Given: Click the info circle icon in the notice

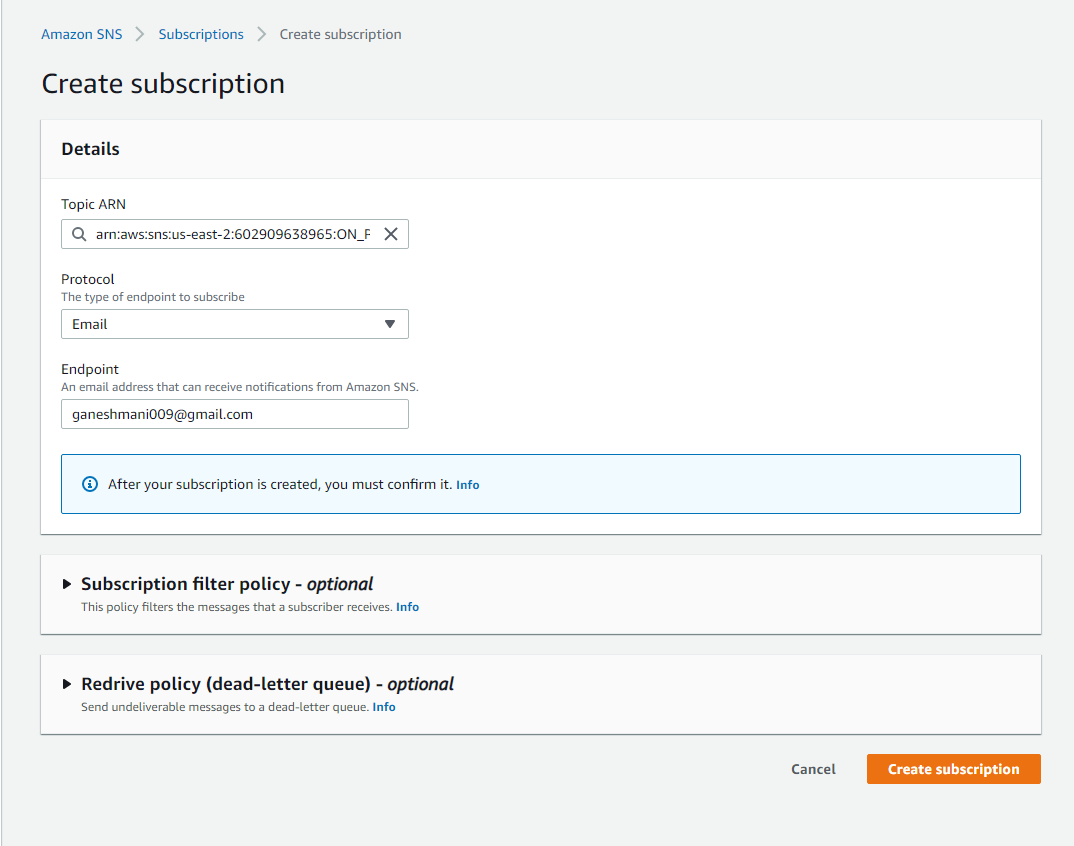Looking at the screenshot, I should coord(90,484).
